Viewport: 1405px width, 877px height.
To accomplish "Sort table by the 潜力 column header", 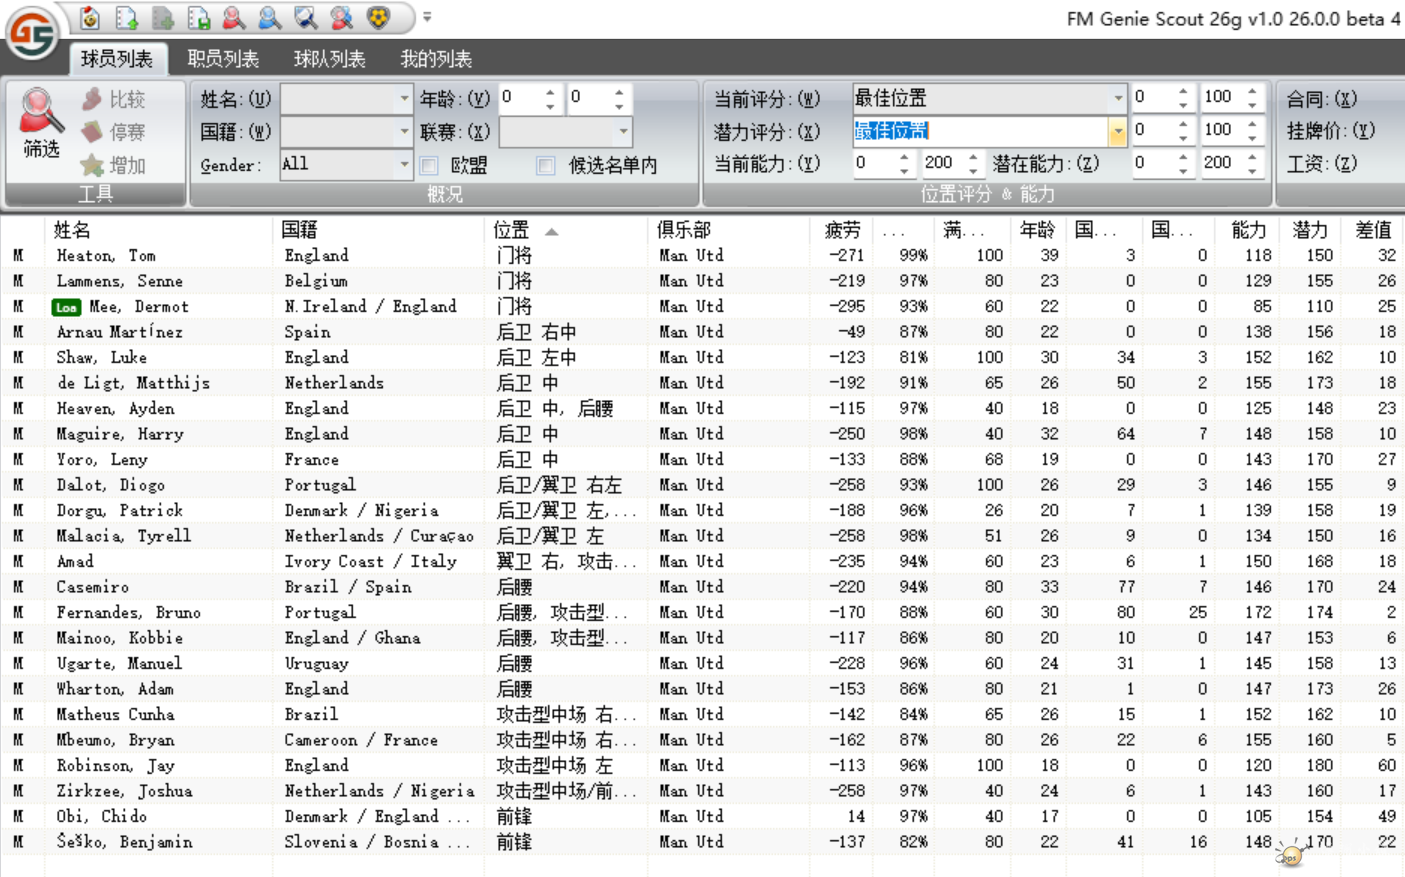I will tap(1310, 230).
